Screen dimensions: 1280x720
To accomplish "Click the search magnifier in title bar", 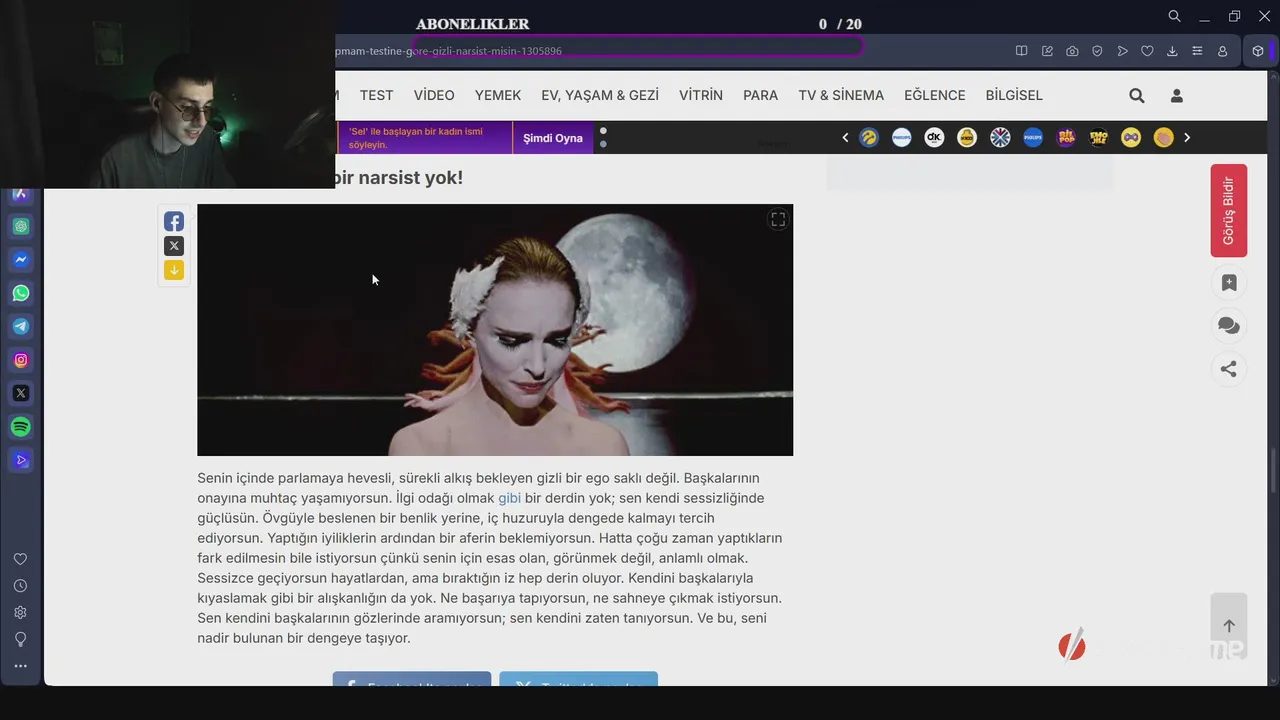I will coord(1174,16).
